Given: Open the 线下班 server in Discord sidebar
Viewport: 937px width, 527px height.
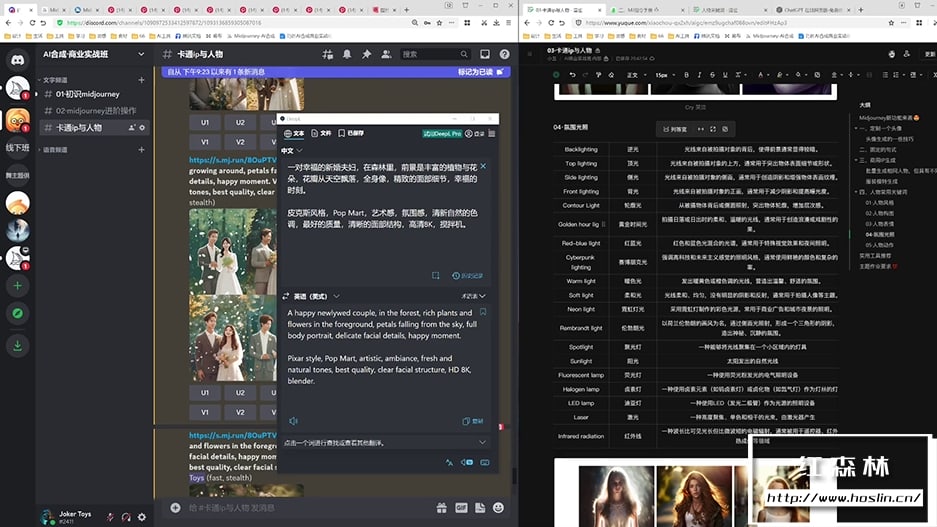Looking at the screenshot, I should click(x=17, y=148).
